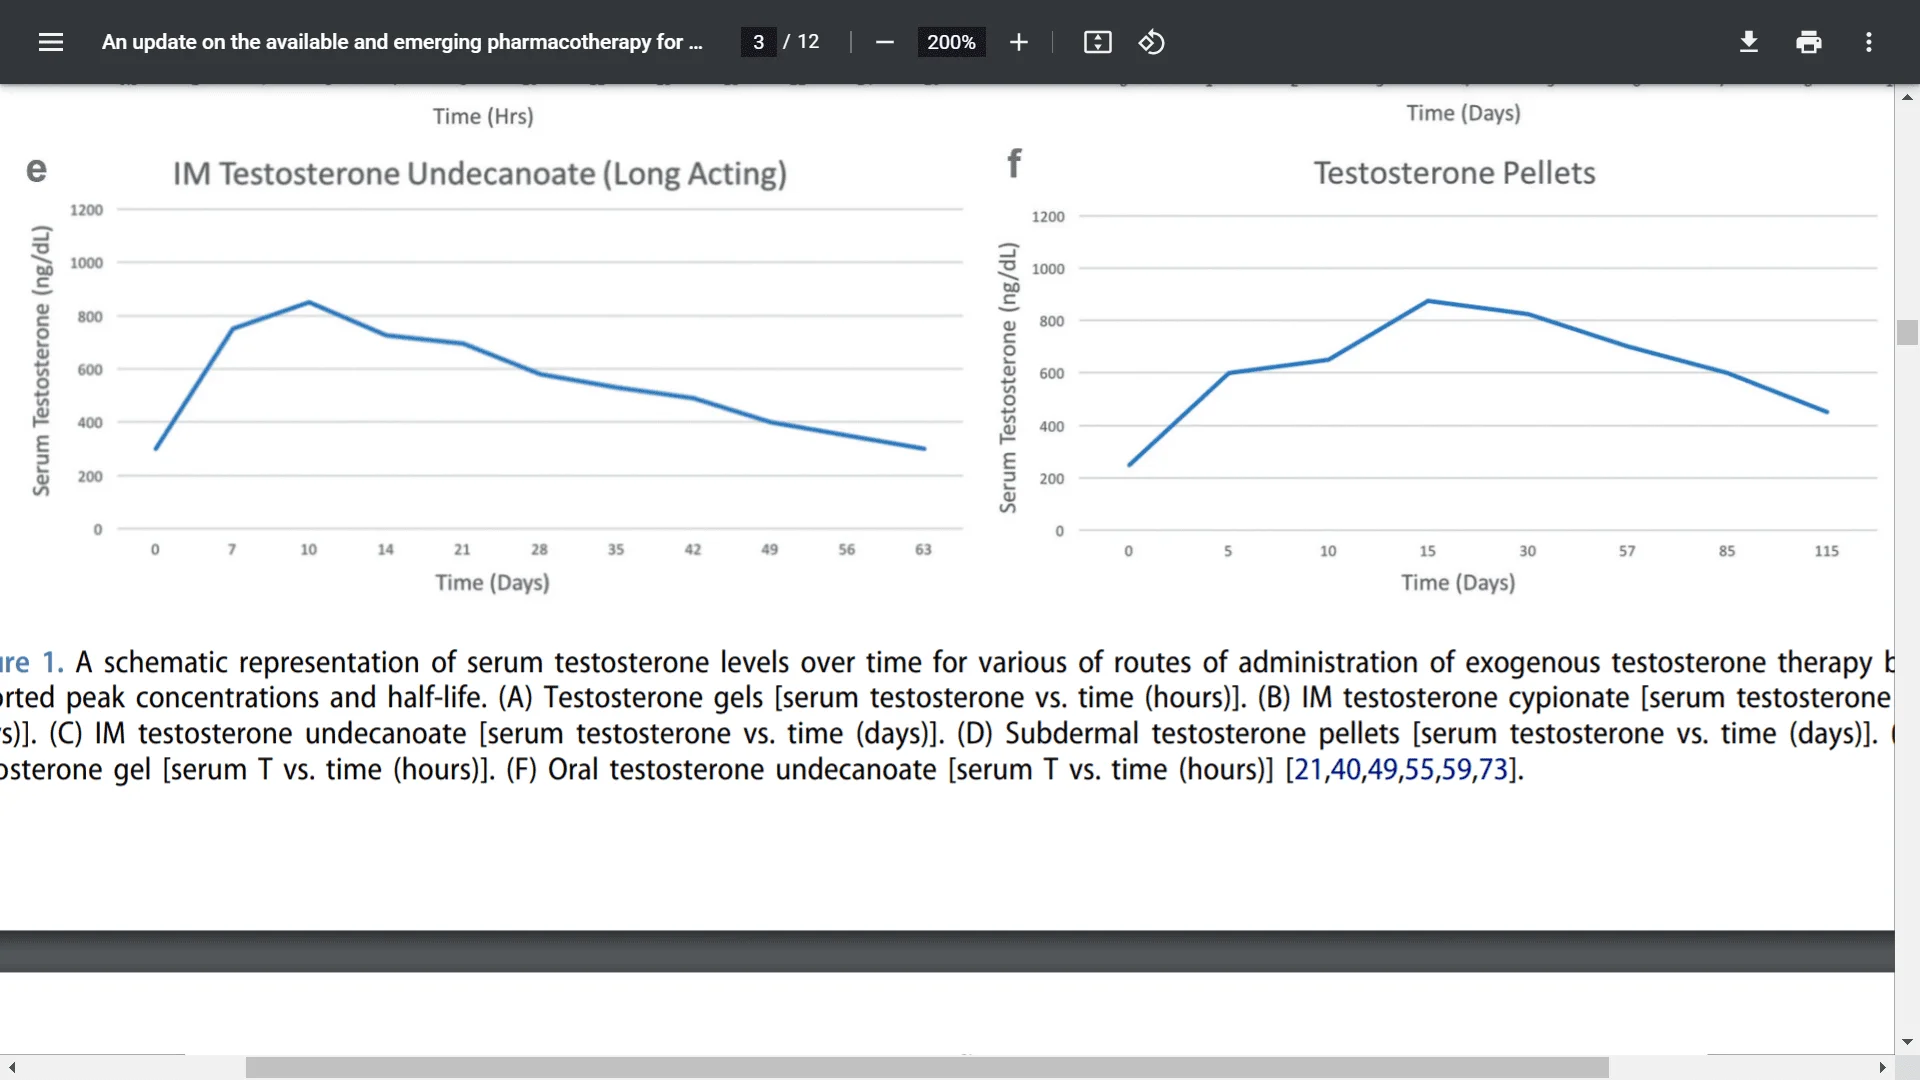
Task: Open the more actions menu
Action: click(x=1869, y=42)
